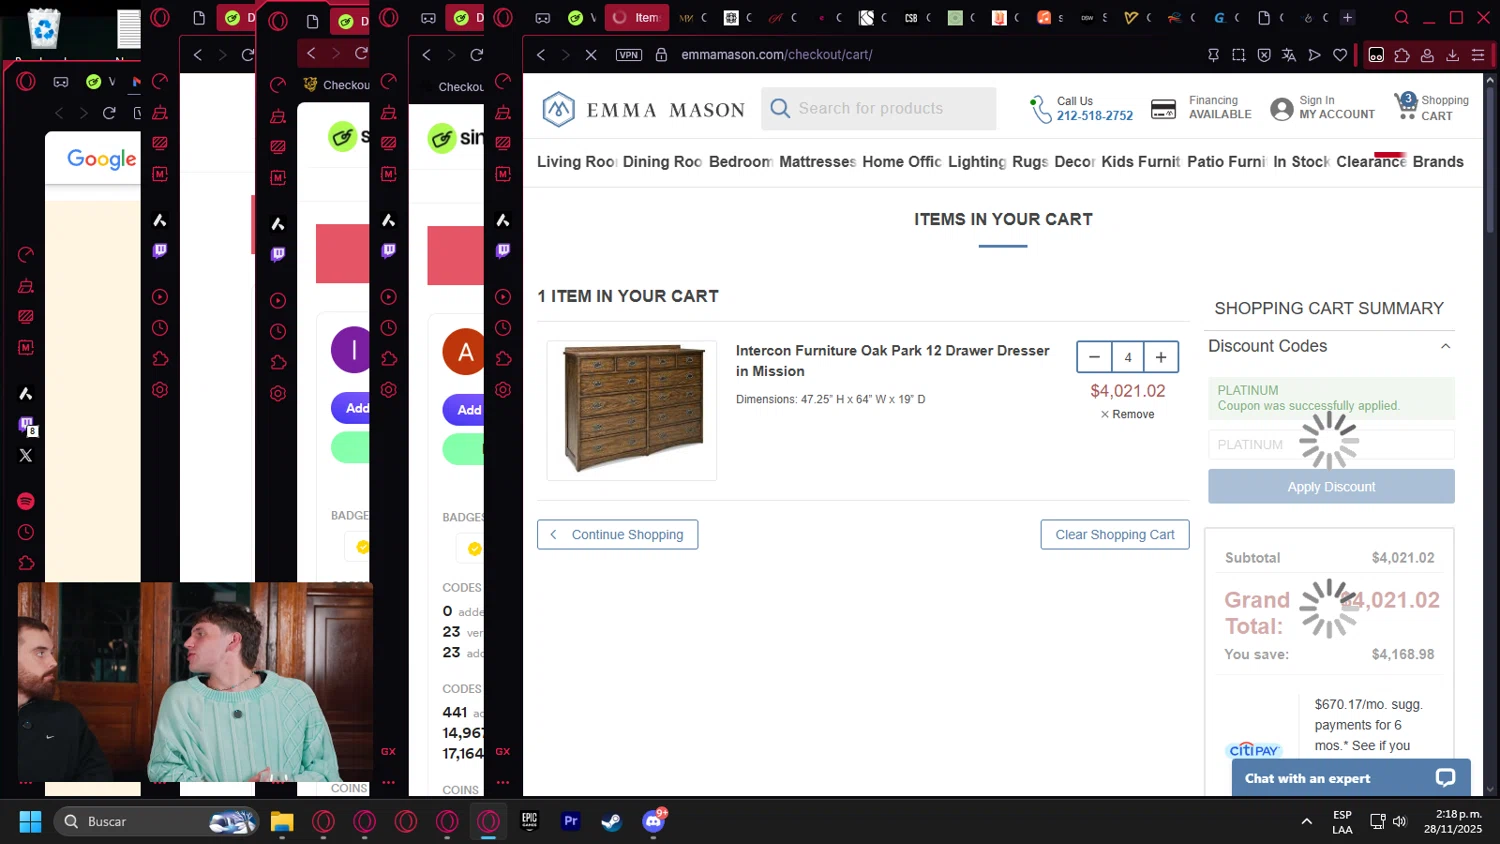1500x844 pixels.
Task: Open Premiere Pro from the taskbar
Action: click(x=571, y=821)
